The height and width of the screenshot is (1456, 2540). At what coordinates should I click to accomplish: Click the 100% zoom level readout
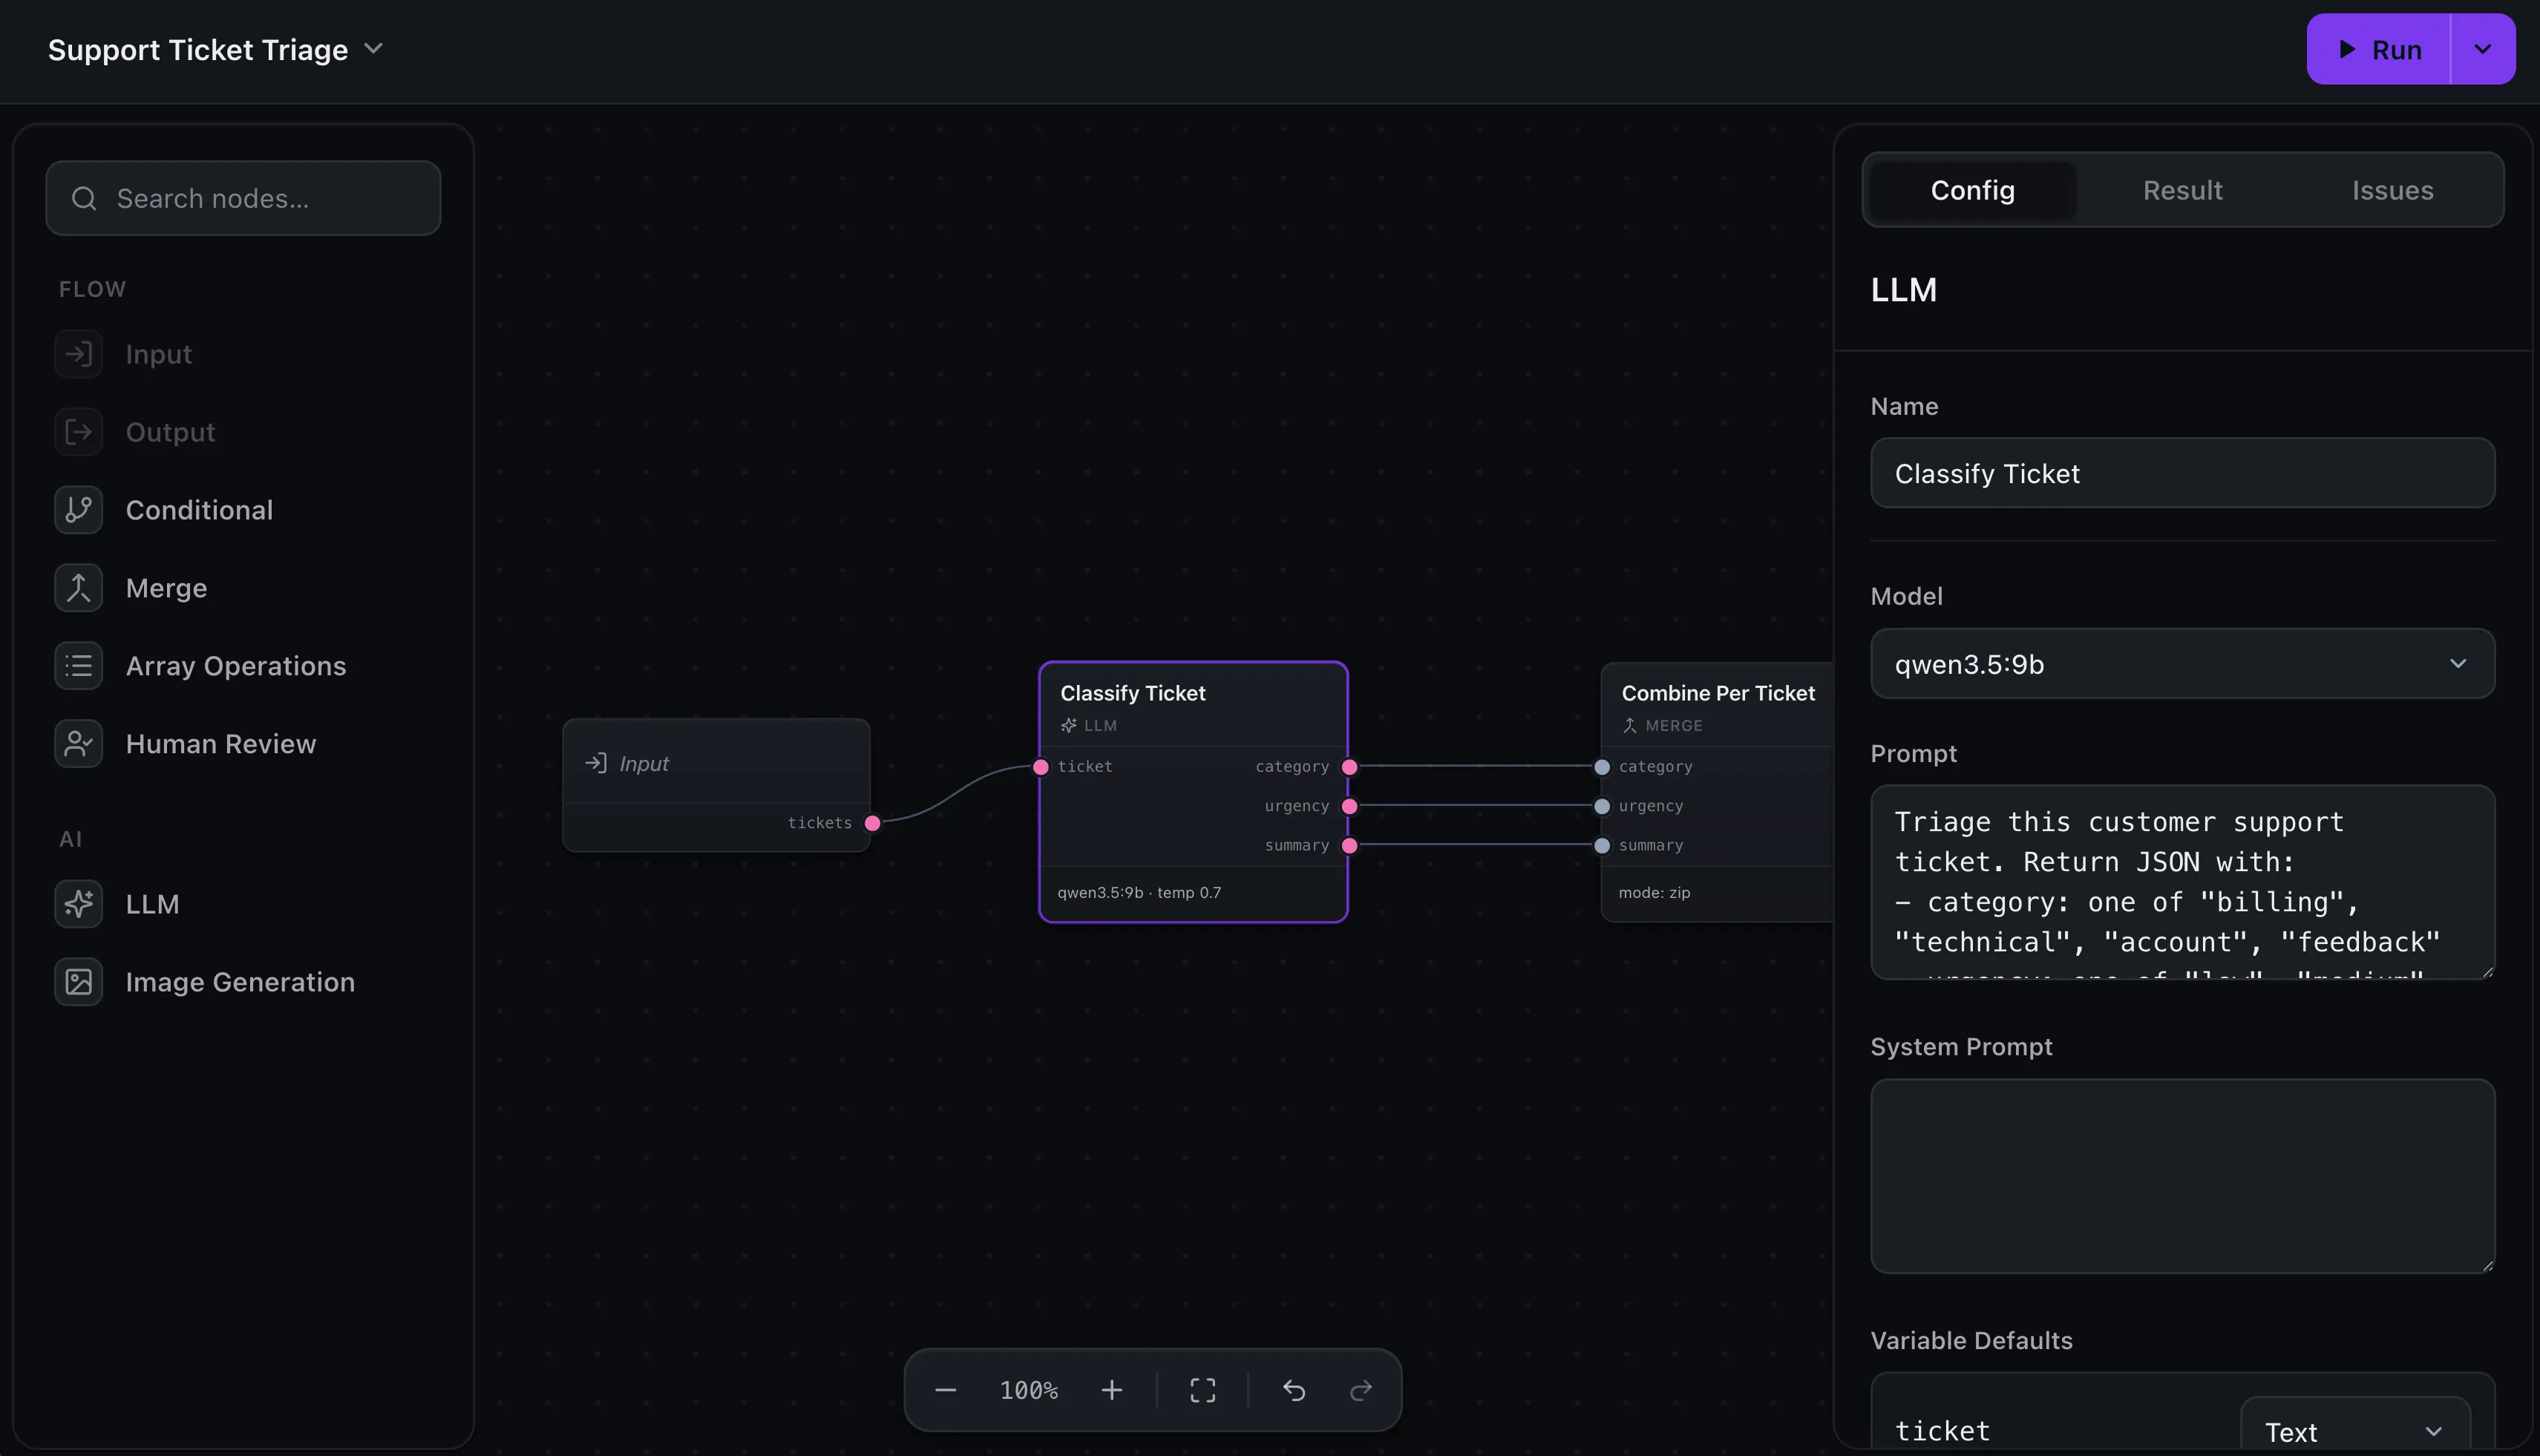pyautogui.click(x=1028, y=1390)
